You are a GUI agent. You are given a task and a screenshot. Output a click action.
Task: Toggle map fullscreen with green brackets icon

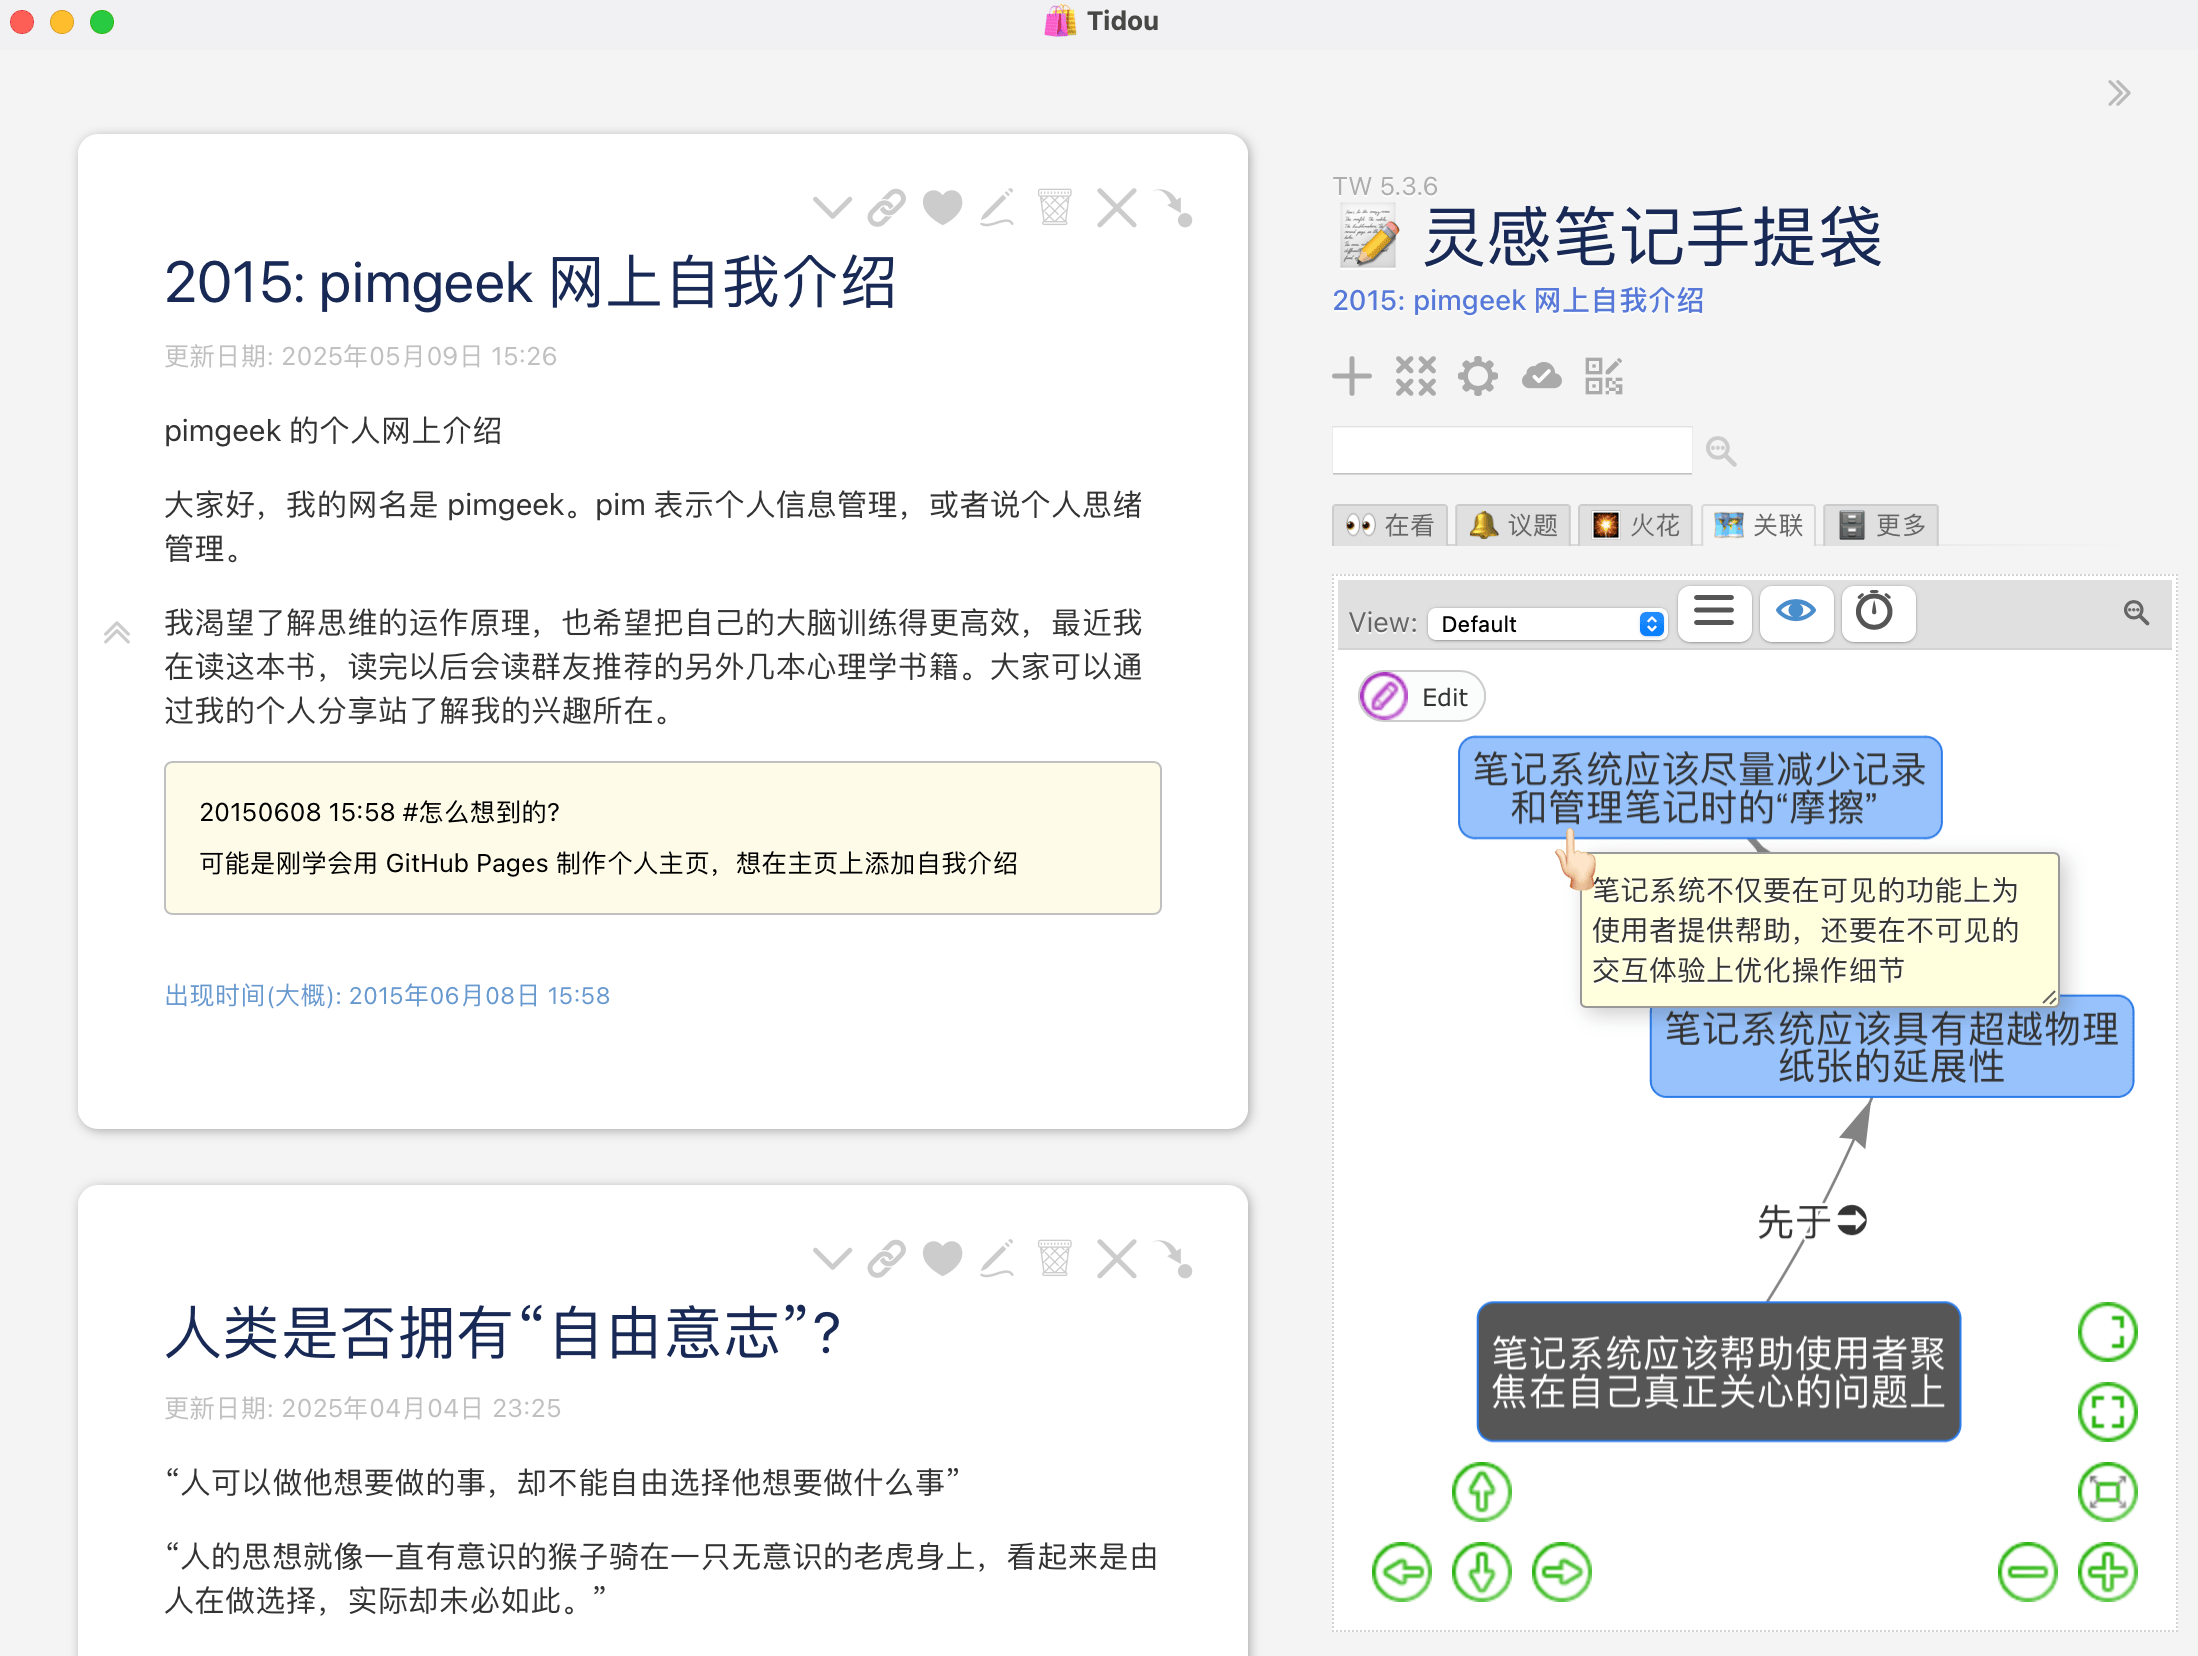point(2107,1412)
